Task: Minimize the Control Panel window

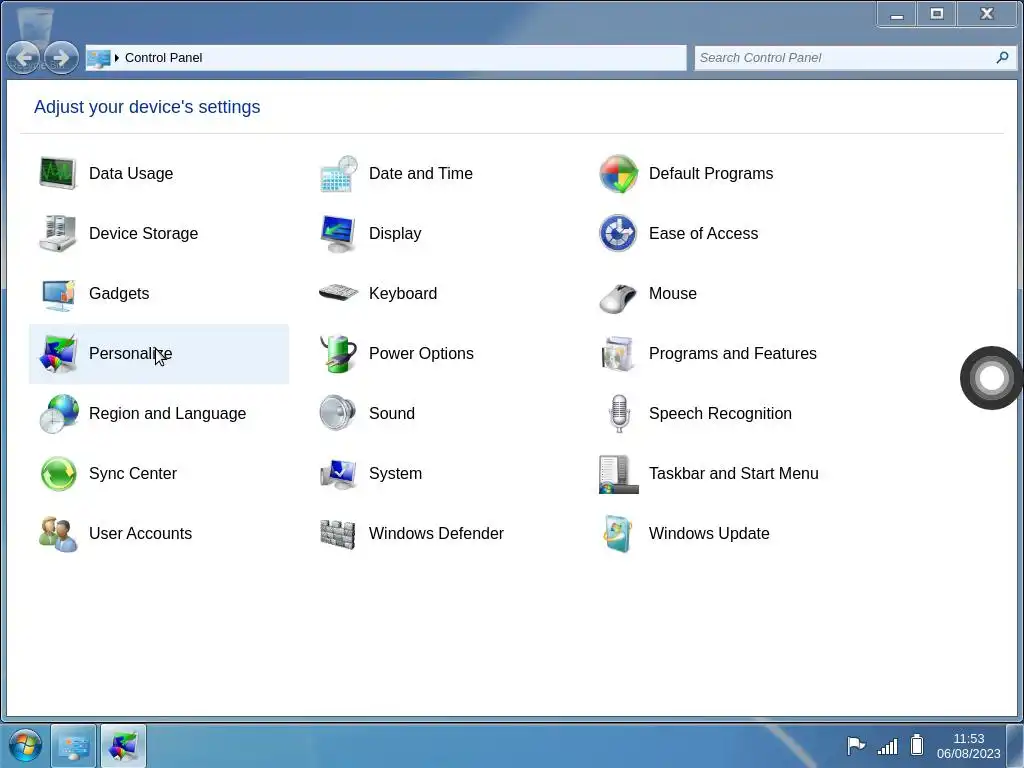Action: pyautogui.click(x=897, y=14)
